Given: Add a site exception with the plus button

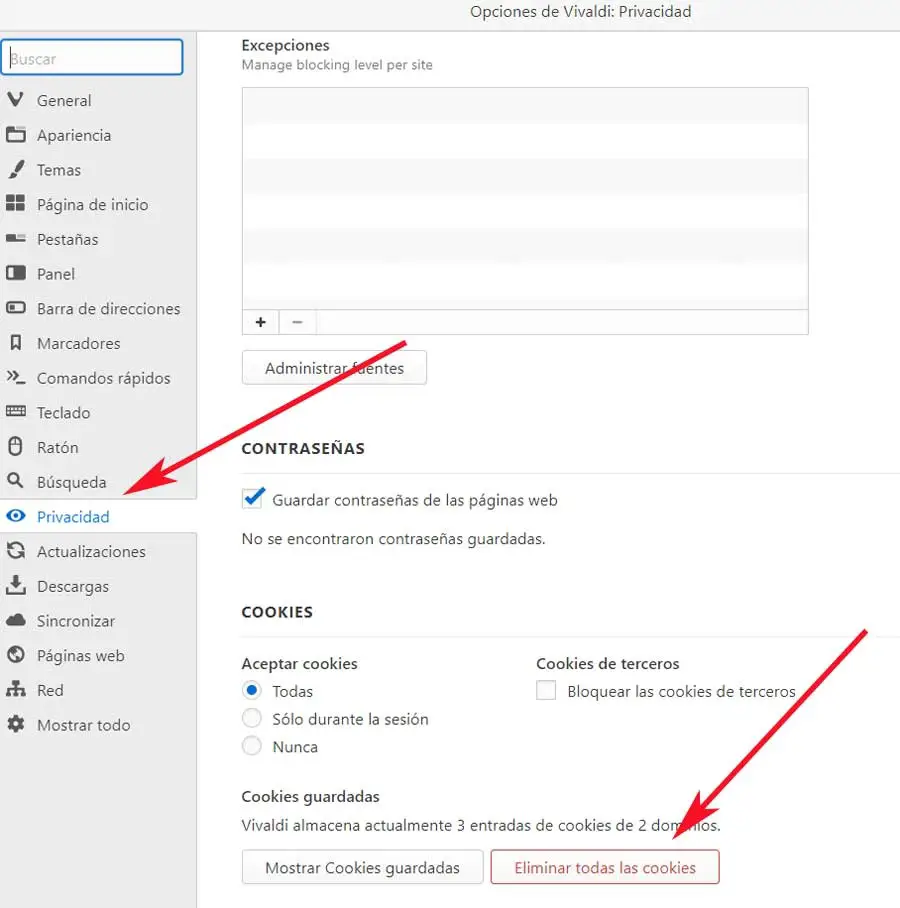Looking at the screenshot, I should (x=261, y=322).
